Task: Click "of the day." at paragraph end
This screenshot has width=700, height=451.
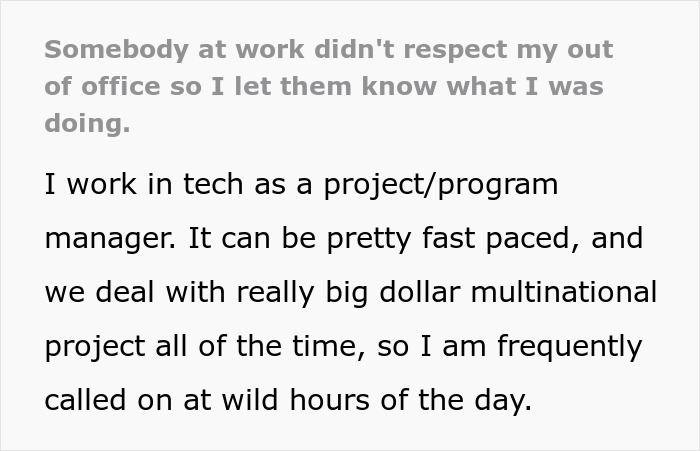Action: click(x=462, y=400)
